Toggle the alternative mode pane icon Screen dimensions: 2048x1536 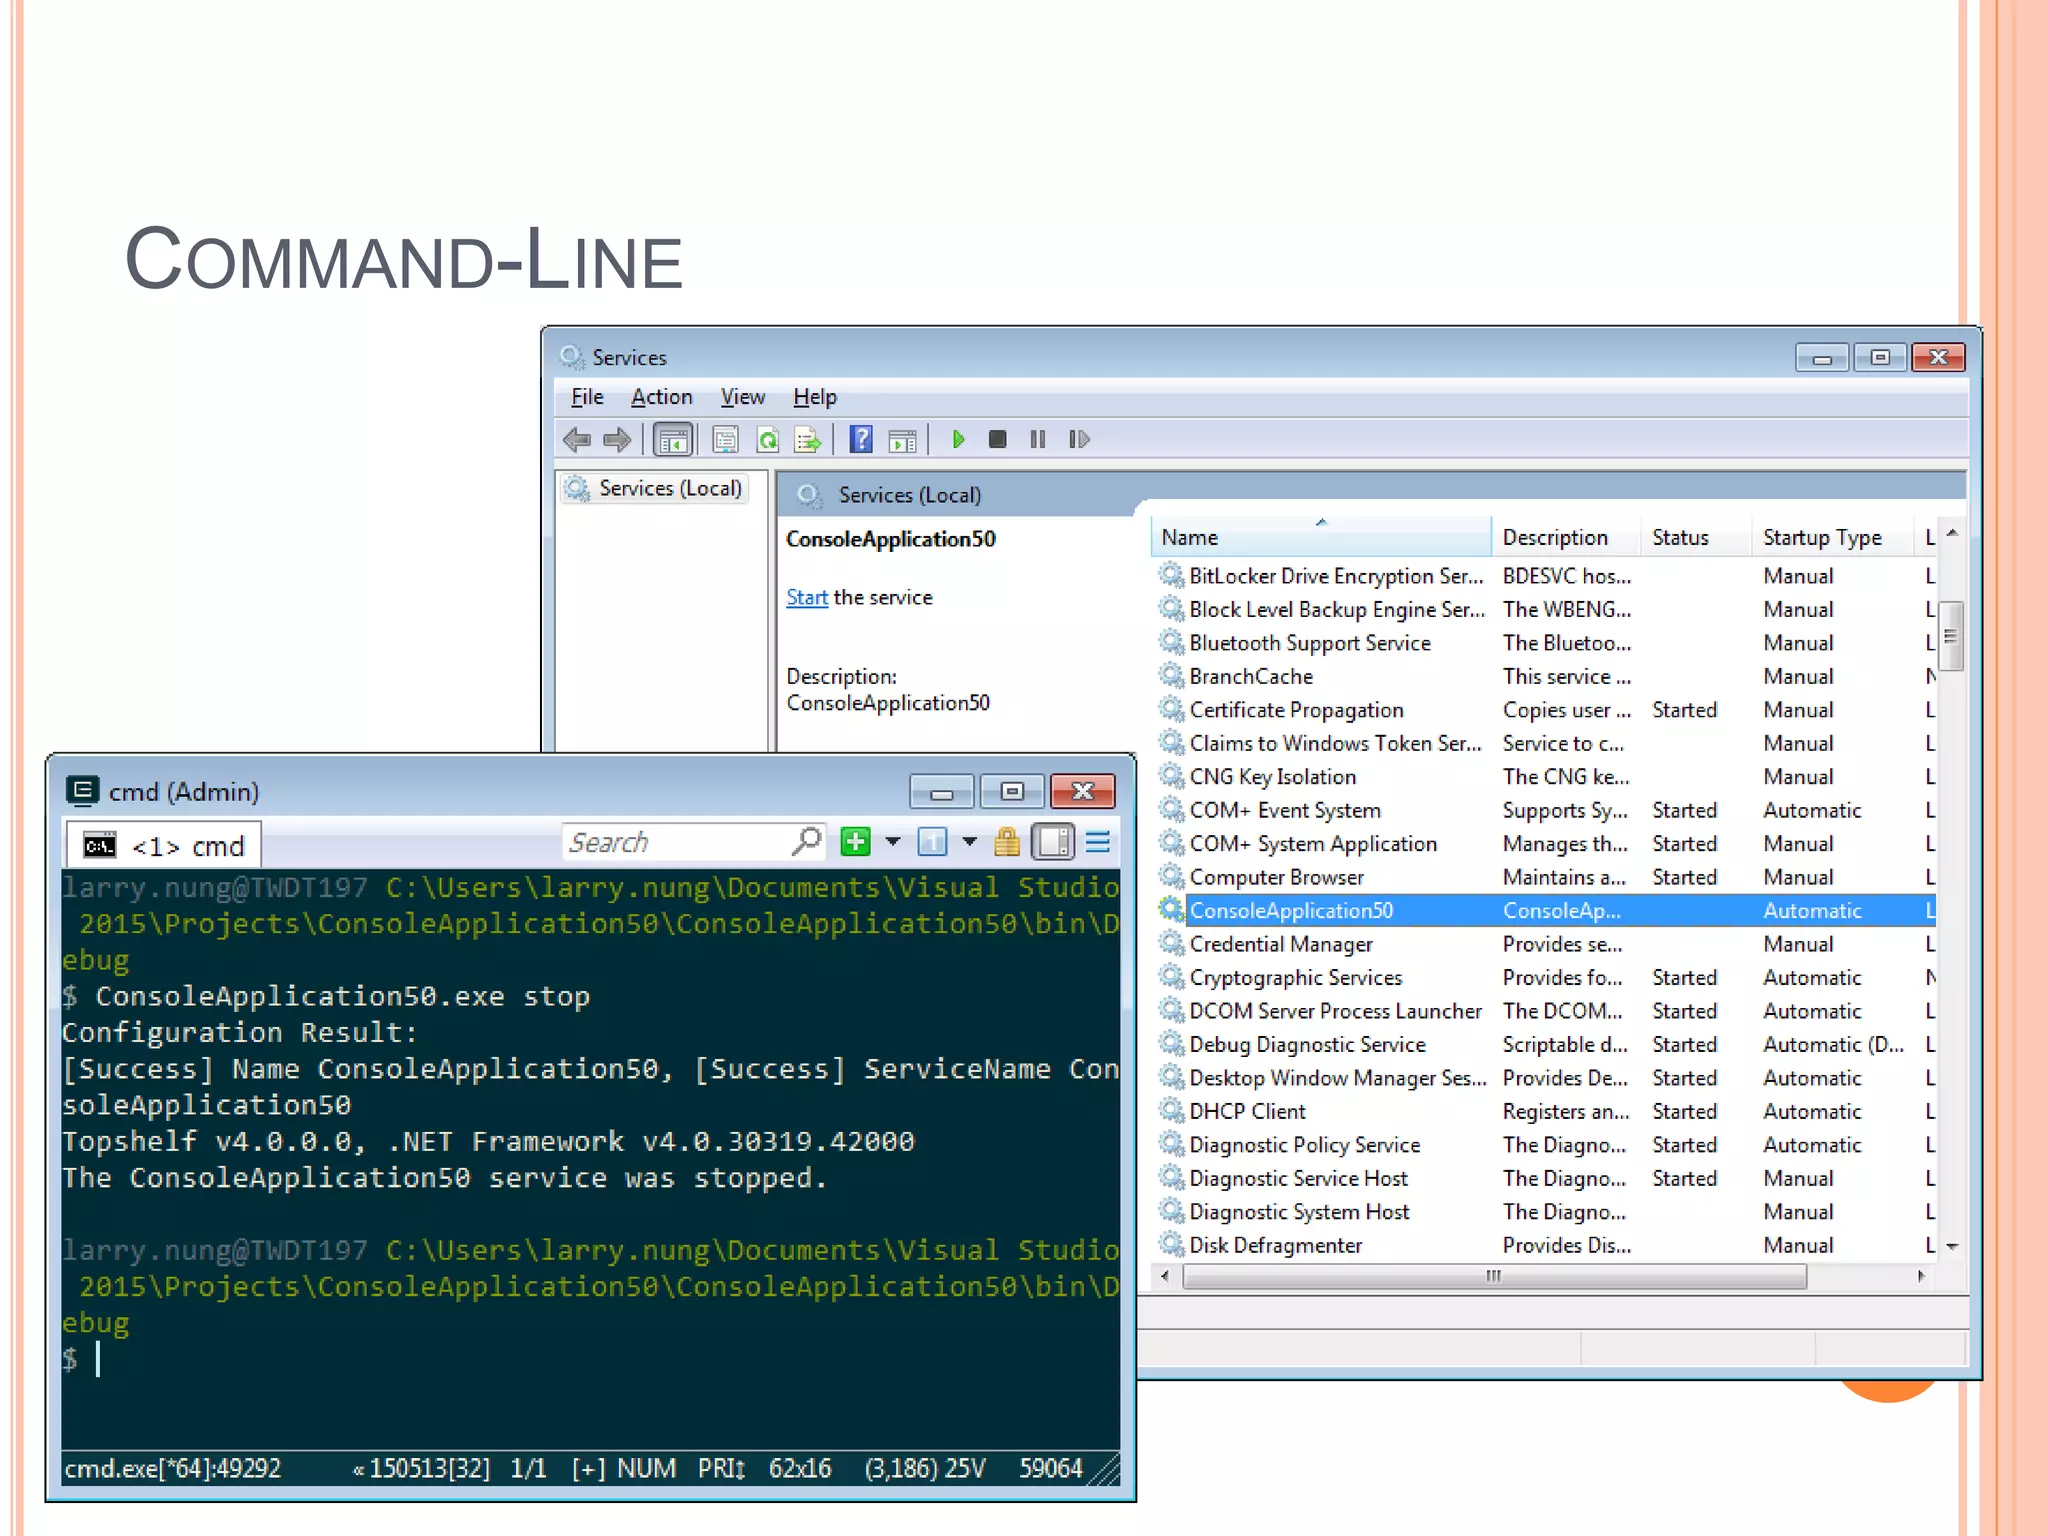tap(1053, 842)
